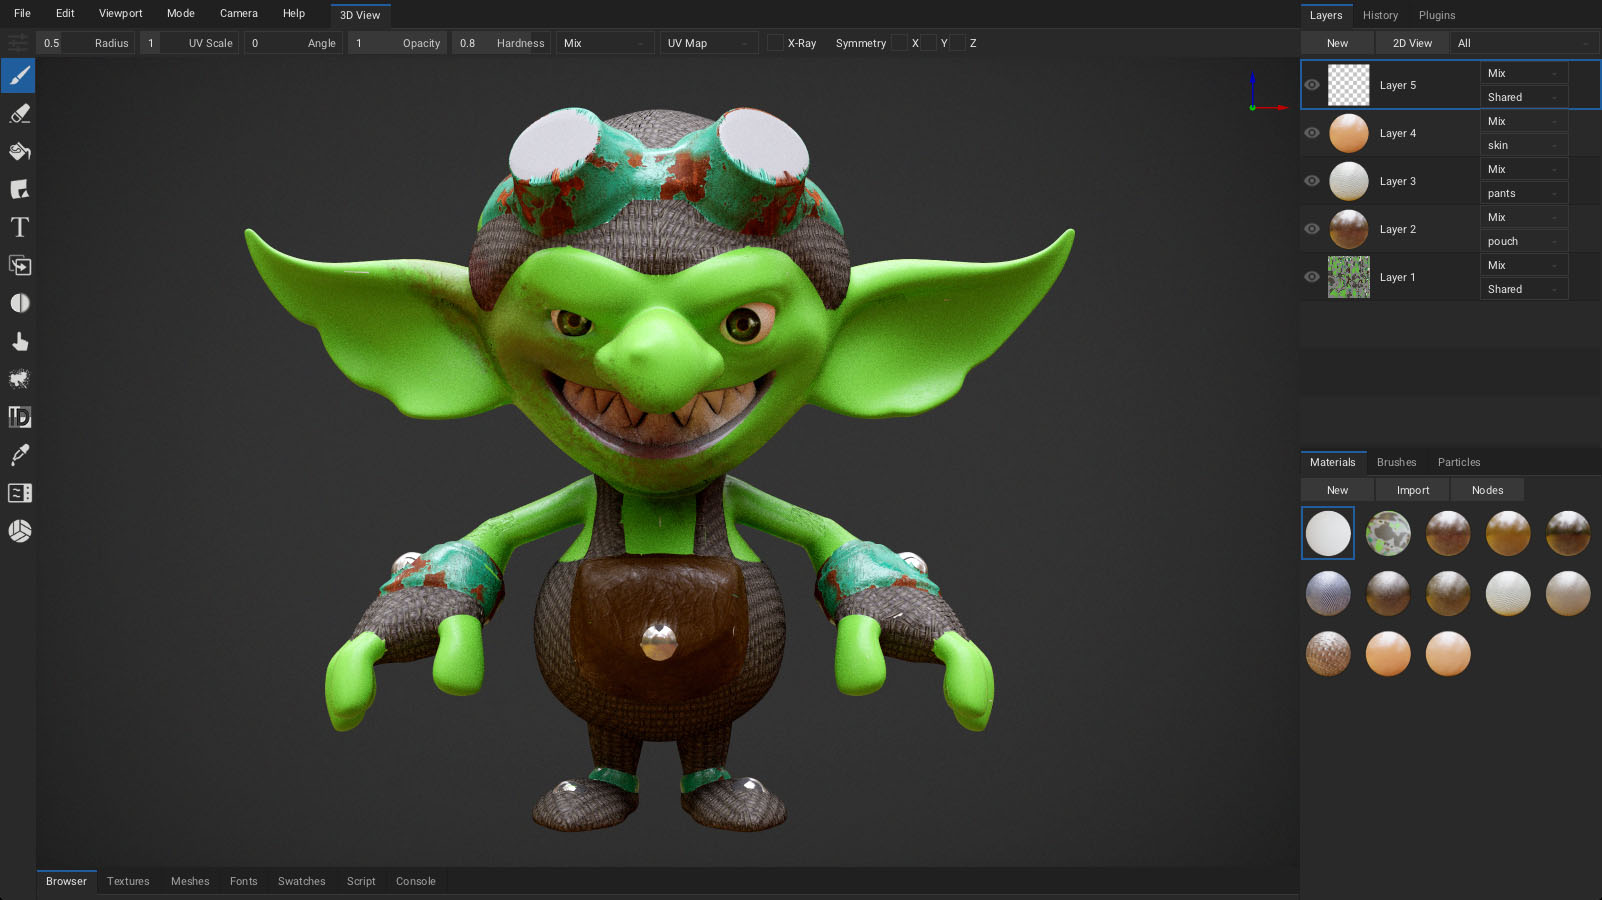The height and width of the screenshot is (900, 1602).
Task: Switch to the Brushes tab
Action: pyautogui.click(x=1396, y=462)
